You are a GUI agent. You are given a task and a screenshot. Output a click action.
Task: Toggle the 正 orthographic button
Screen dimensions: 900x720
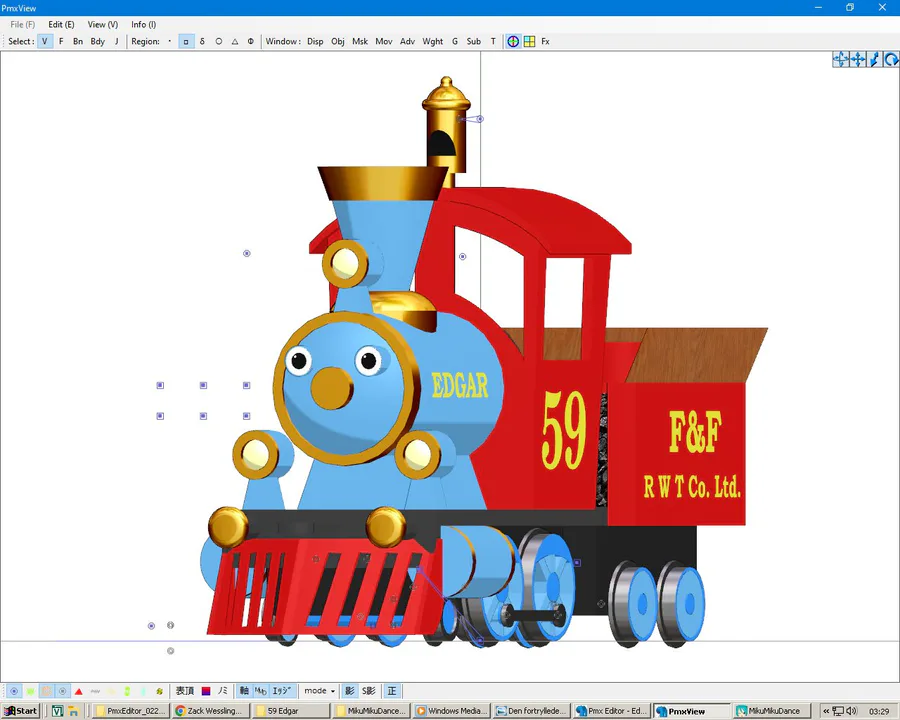click(x=392, y=691)
